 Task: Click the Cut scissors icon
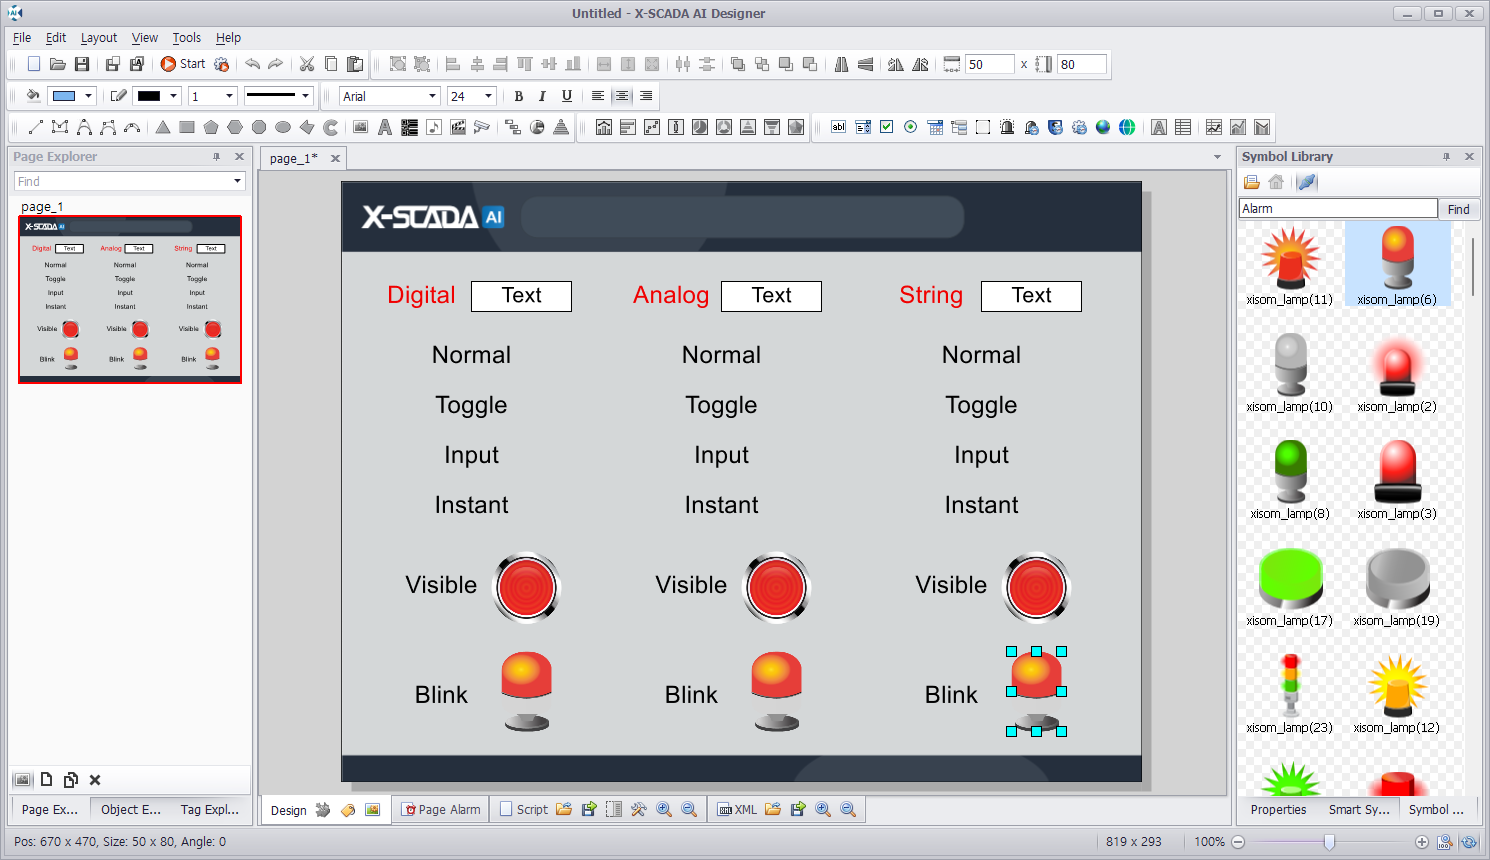(307, 64)
